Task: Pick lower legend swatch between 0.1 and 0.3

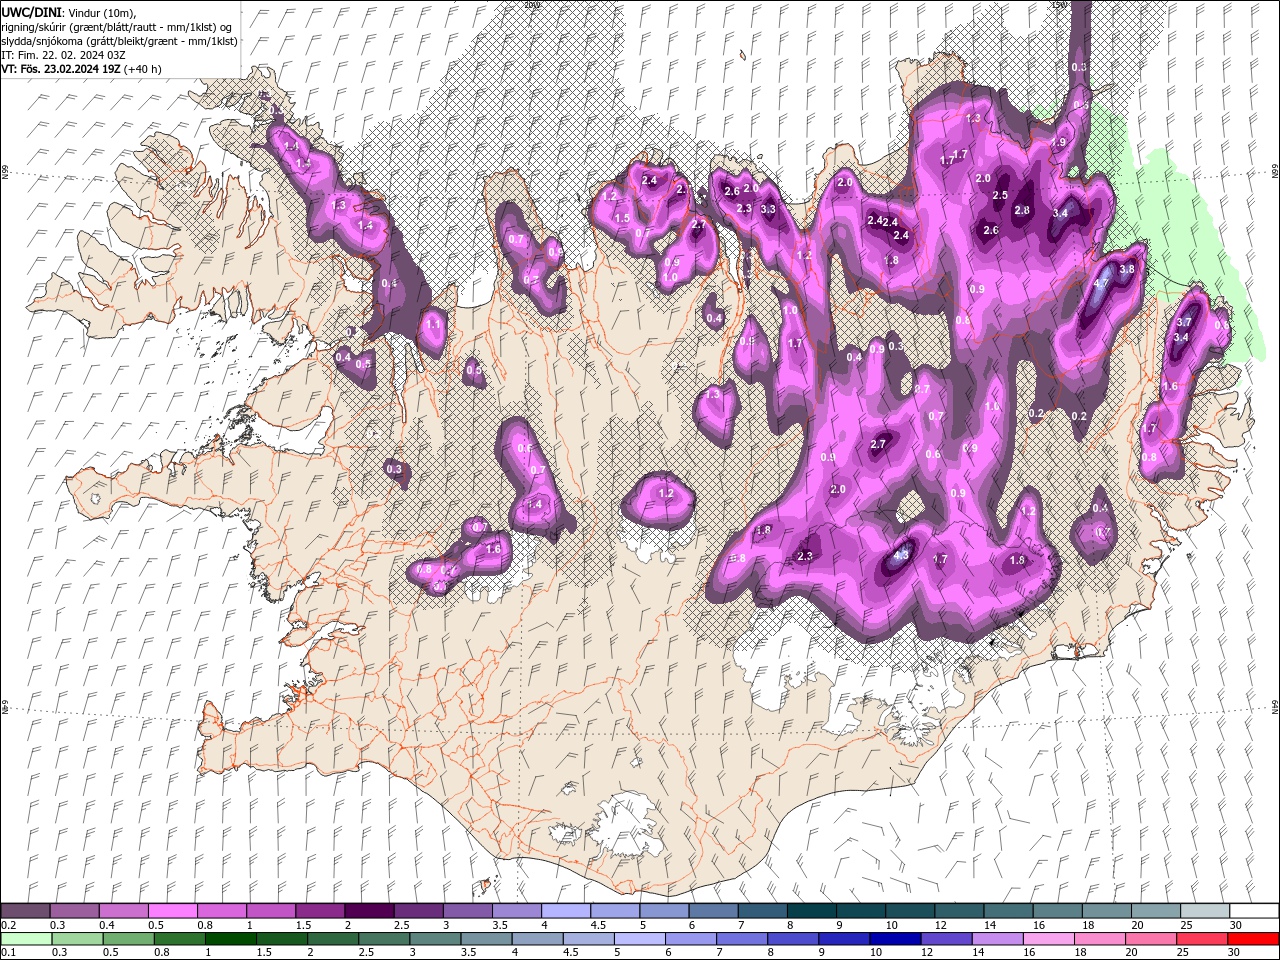Action: point(26,939)
